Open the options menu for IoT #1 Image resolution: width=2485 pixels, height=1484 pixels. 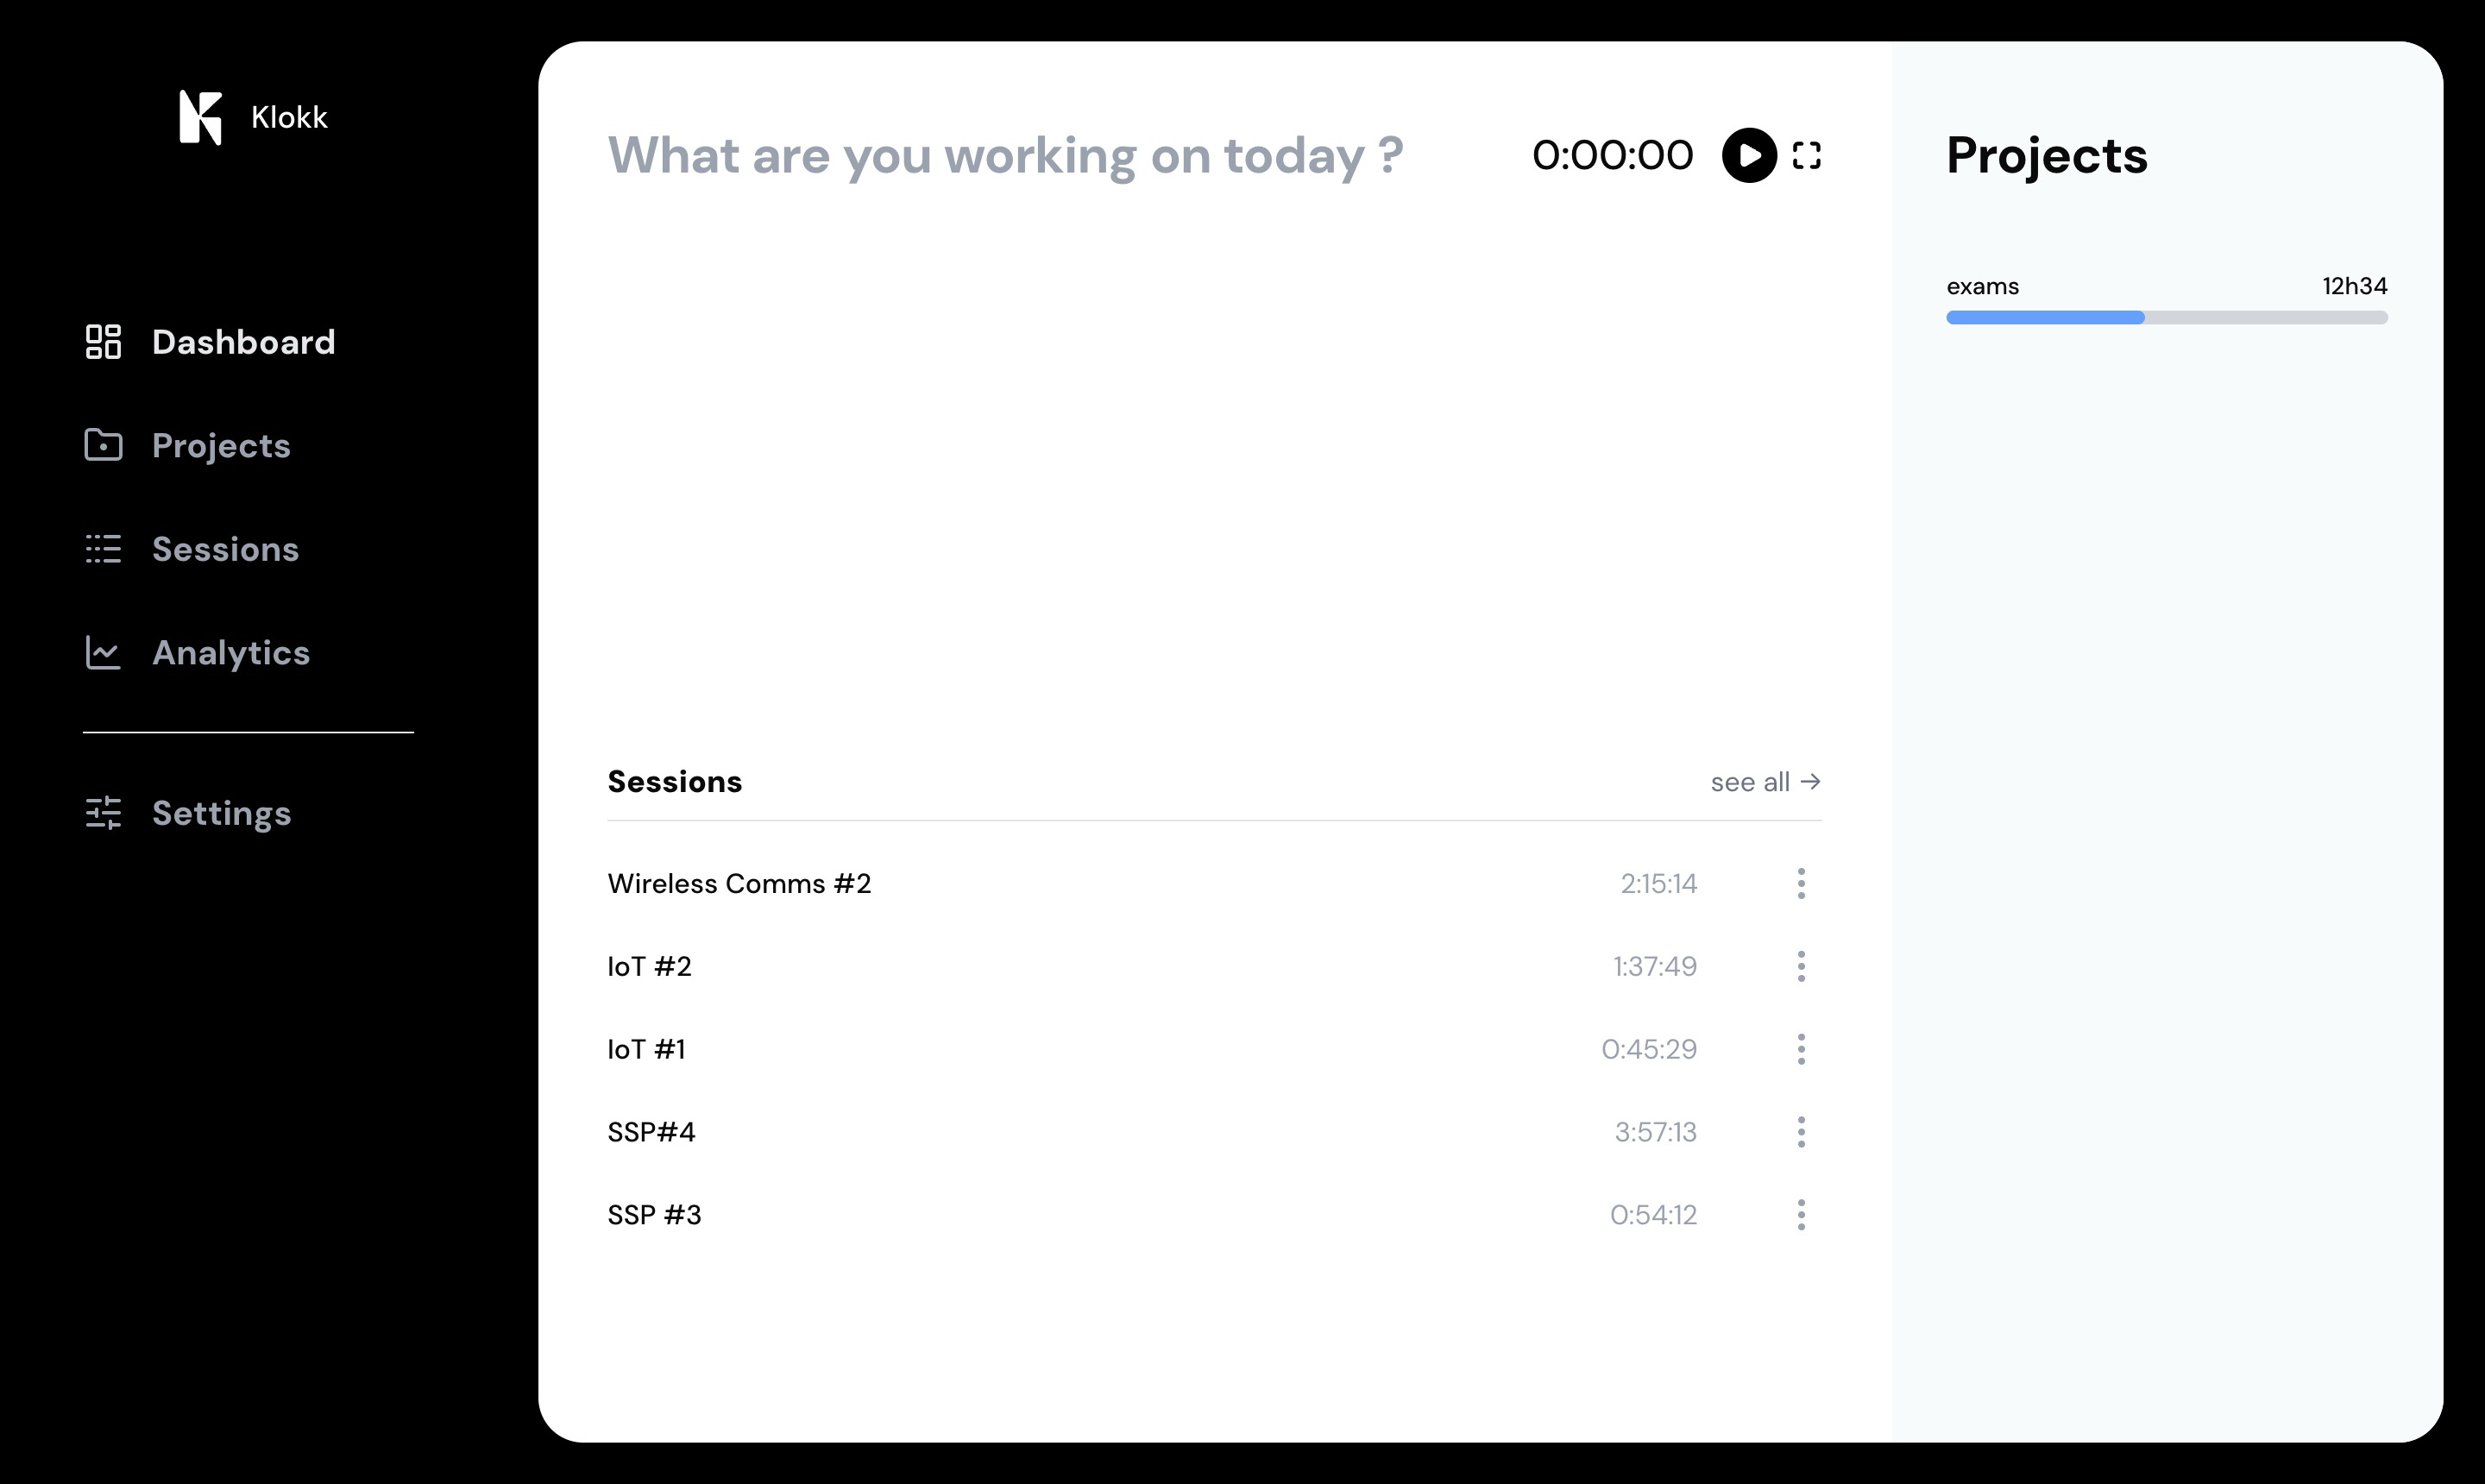1801,1049
